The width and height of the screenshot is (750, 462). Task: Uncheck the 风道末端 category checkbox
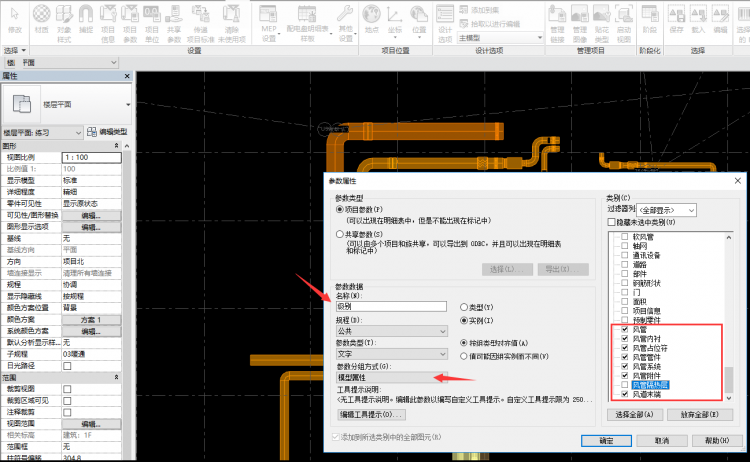point(625,394)
